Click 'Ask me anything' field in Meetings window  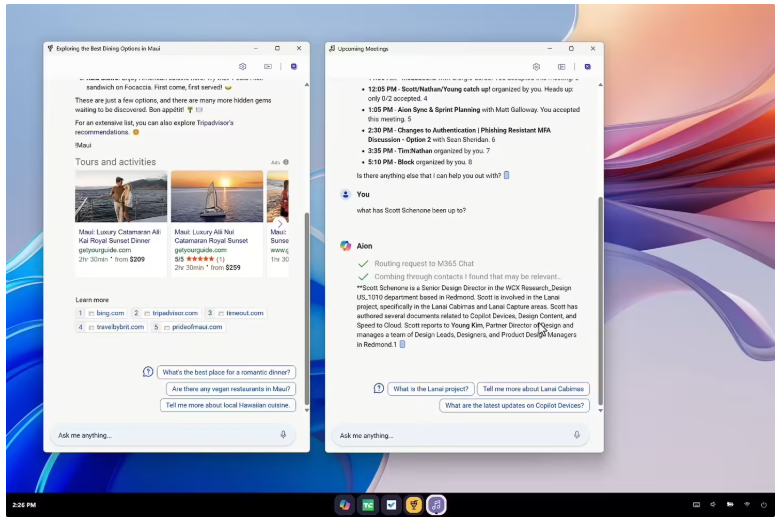(460, 435)
